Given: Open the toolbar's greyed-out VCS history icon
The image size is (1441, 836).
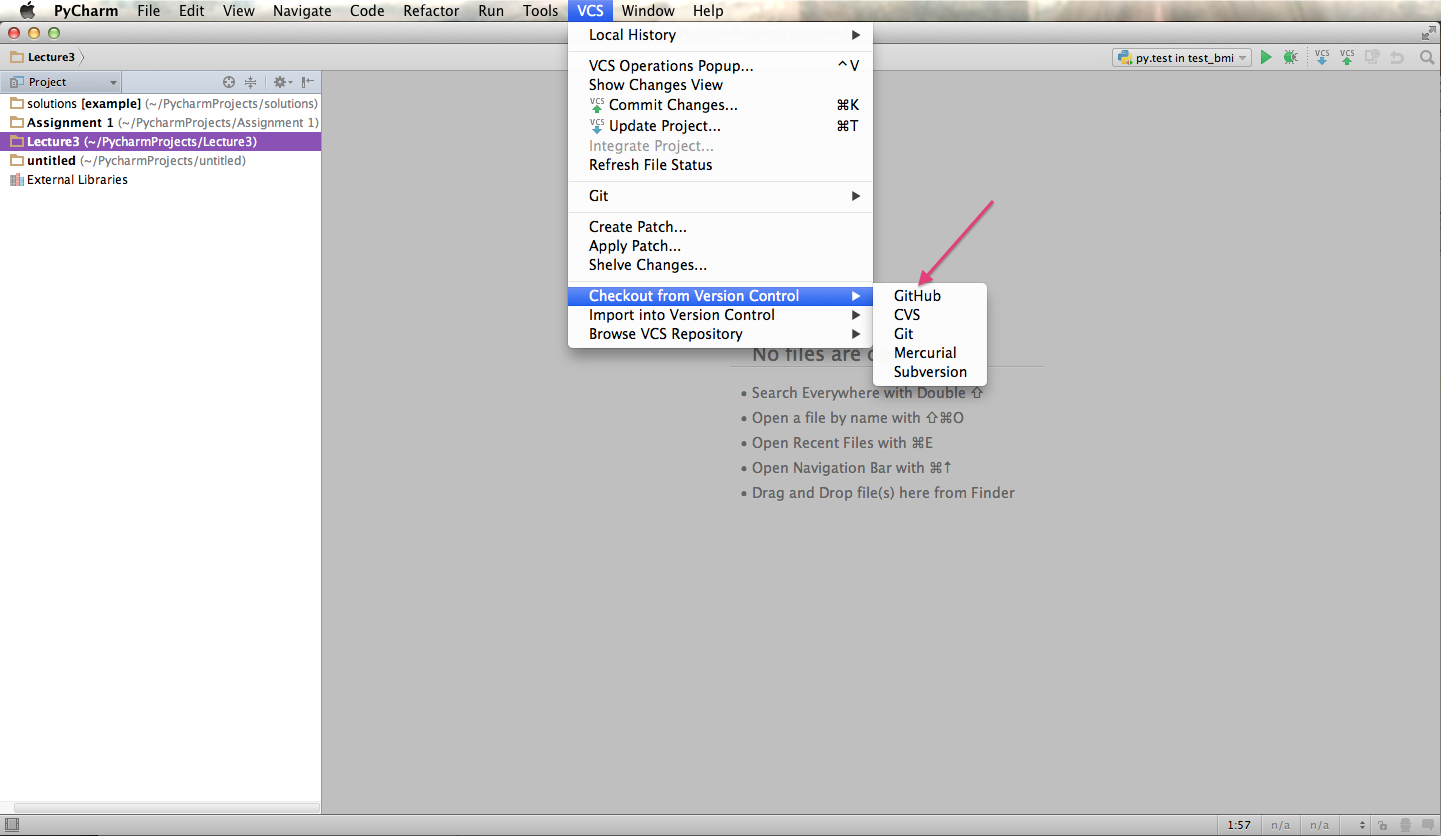Looking at the screenshot, I should 1373,58.
